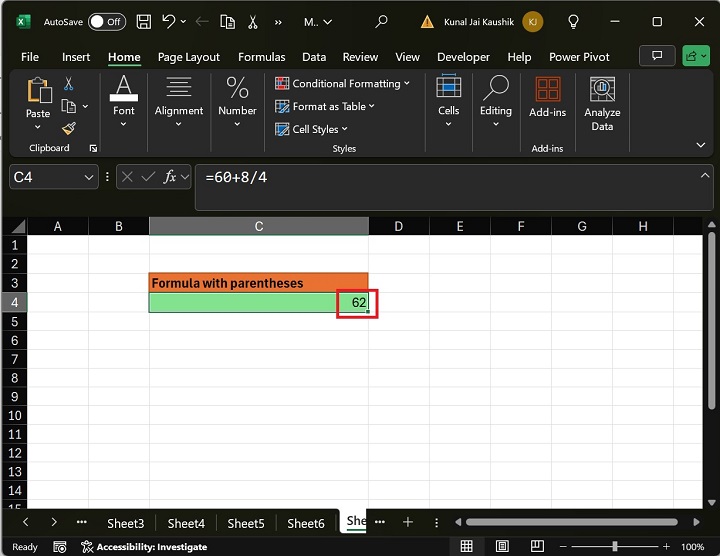Click the Cut scissors icon in Clipboard group

(69, 84)
